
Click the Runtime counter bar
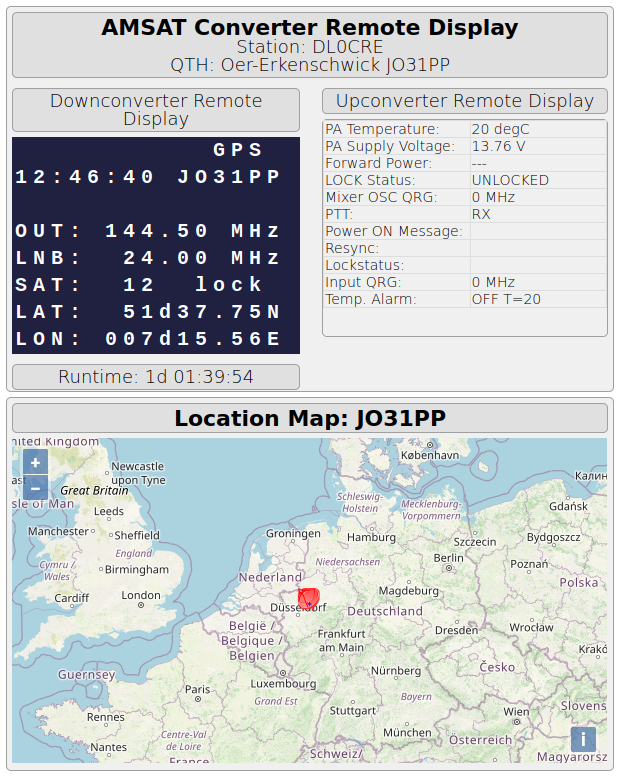point(156,377)
